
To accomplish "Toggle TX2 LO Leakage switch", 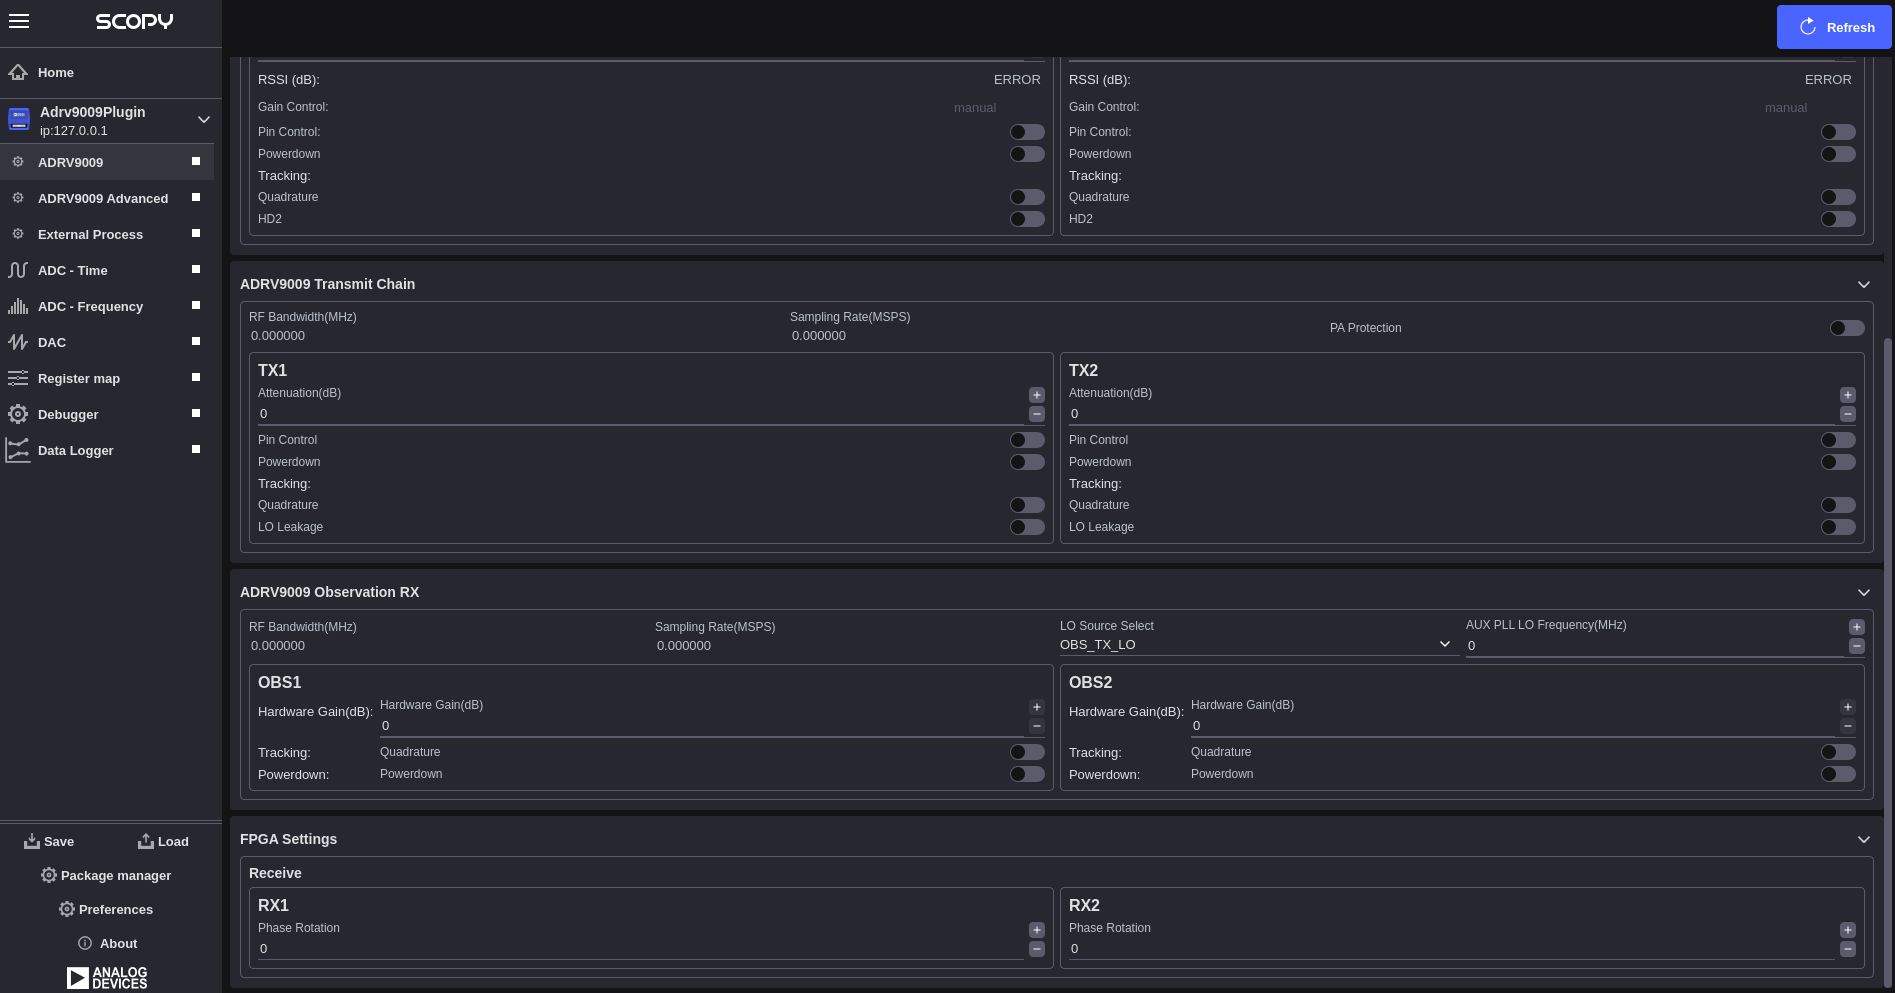I will [x=1838, y=527].
